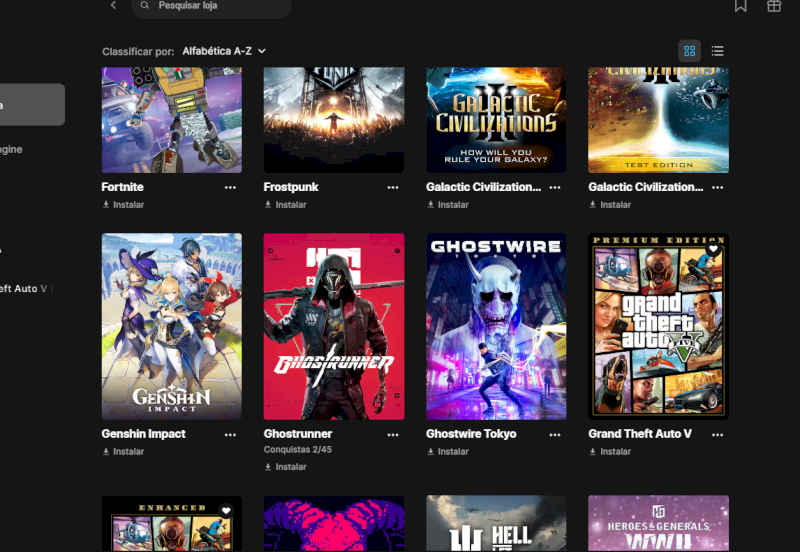Select the highlighted sidebar item

(x=32, y=105)
